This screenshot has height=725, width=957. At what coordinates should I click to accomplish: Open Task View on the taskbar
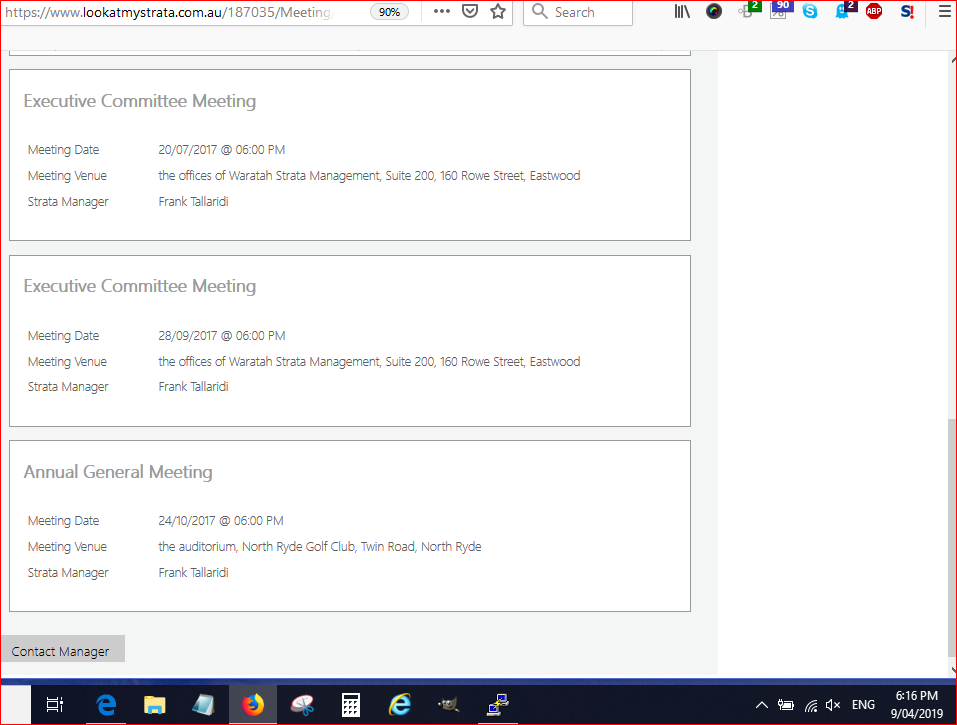pos(55,705)
